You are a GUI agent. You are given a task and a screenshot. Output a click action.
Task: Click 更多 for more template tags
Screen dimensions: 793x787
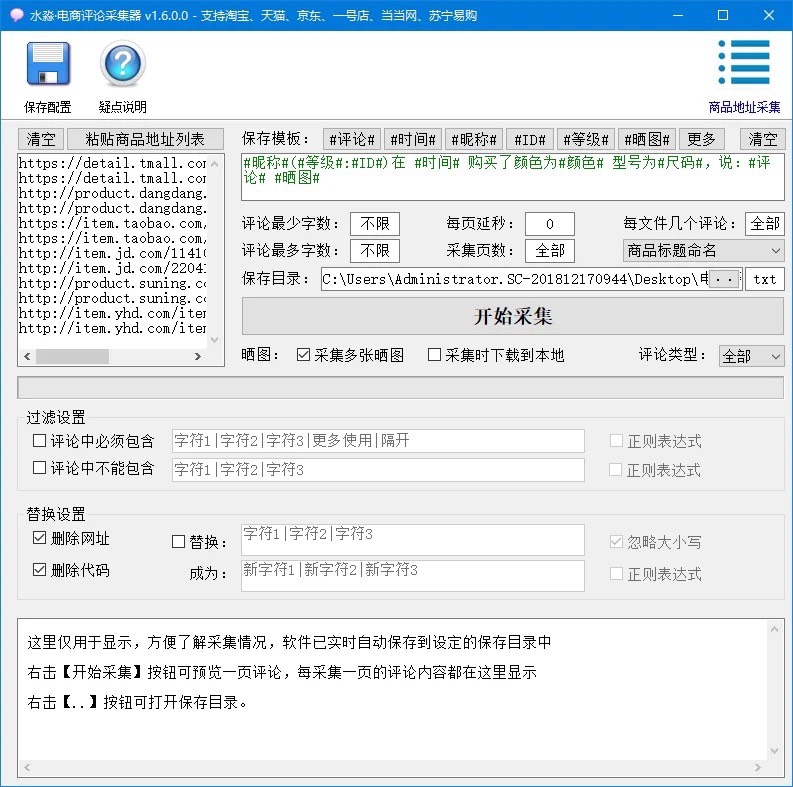tap(701, 139)
